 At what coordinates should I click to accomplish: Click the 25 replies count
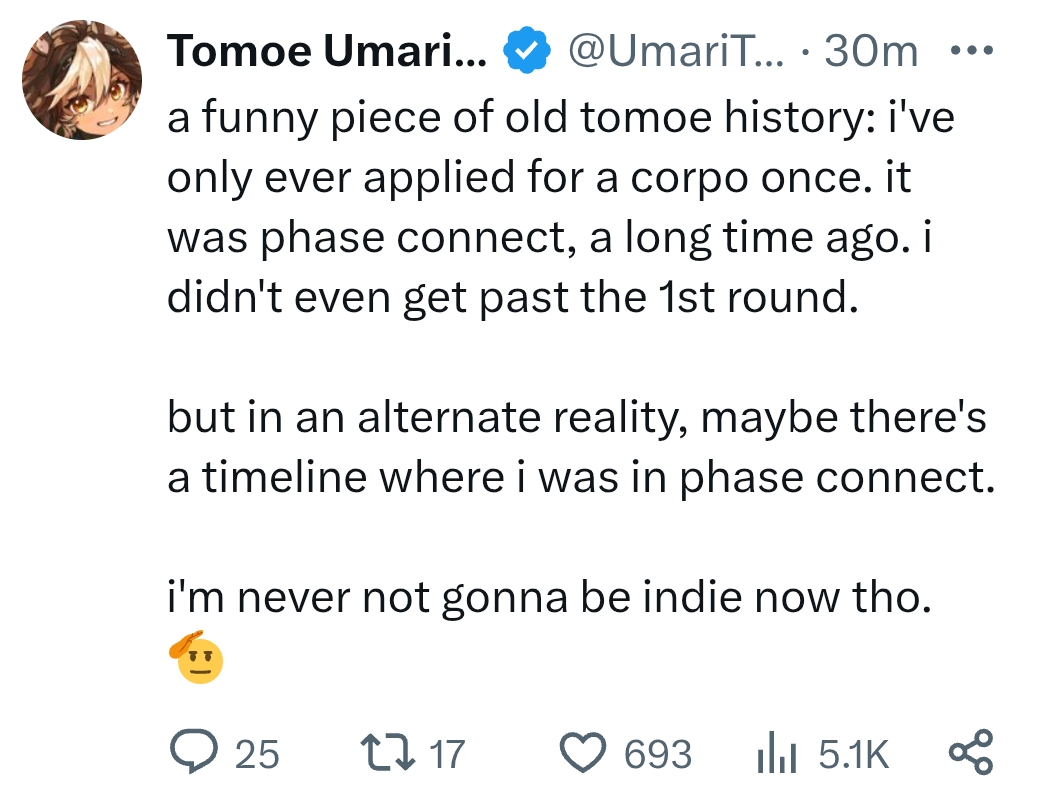pos(257,754)
